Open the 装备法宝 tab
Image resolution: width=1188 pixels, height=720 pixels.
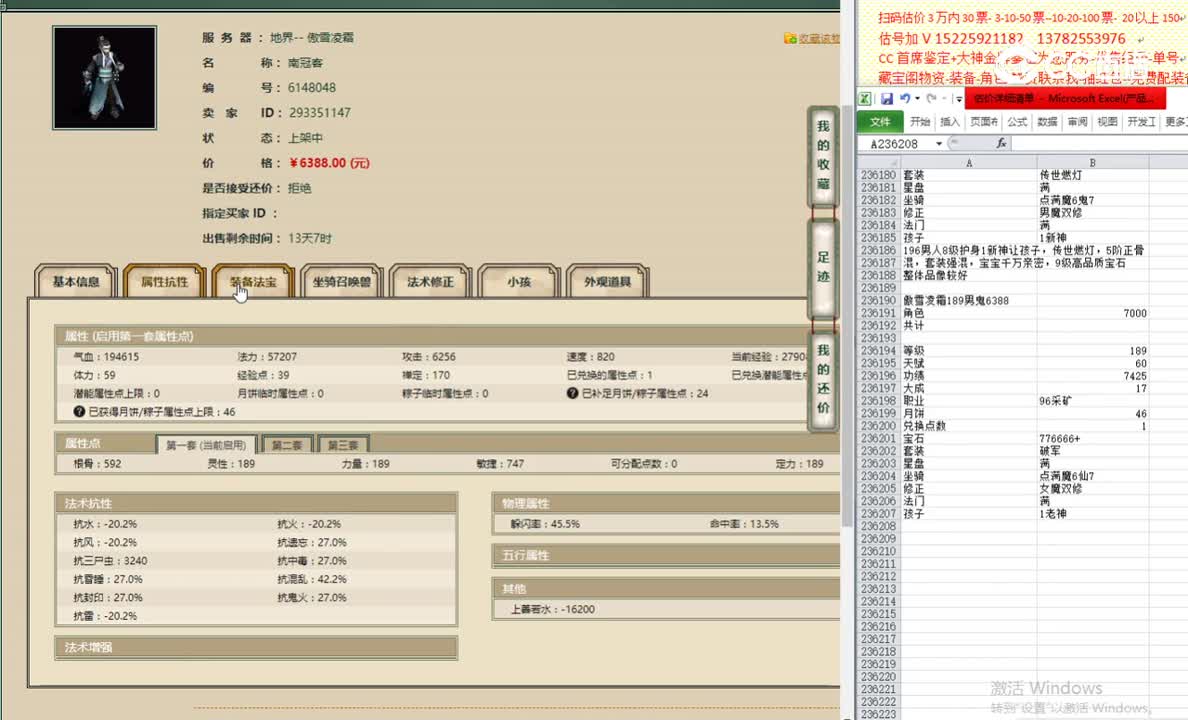point(253,281)
